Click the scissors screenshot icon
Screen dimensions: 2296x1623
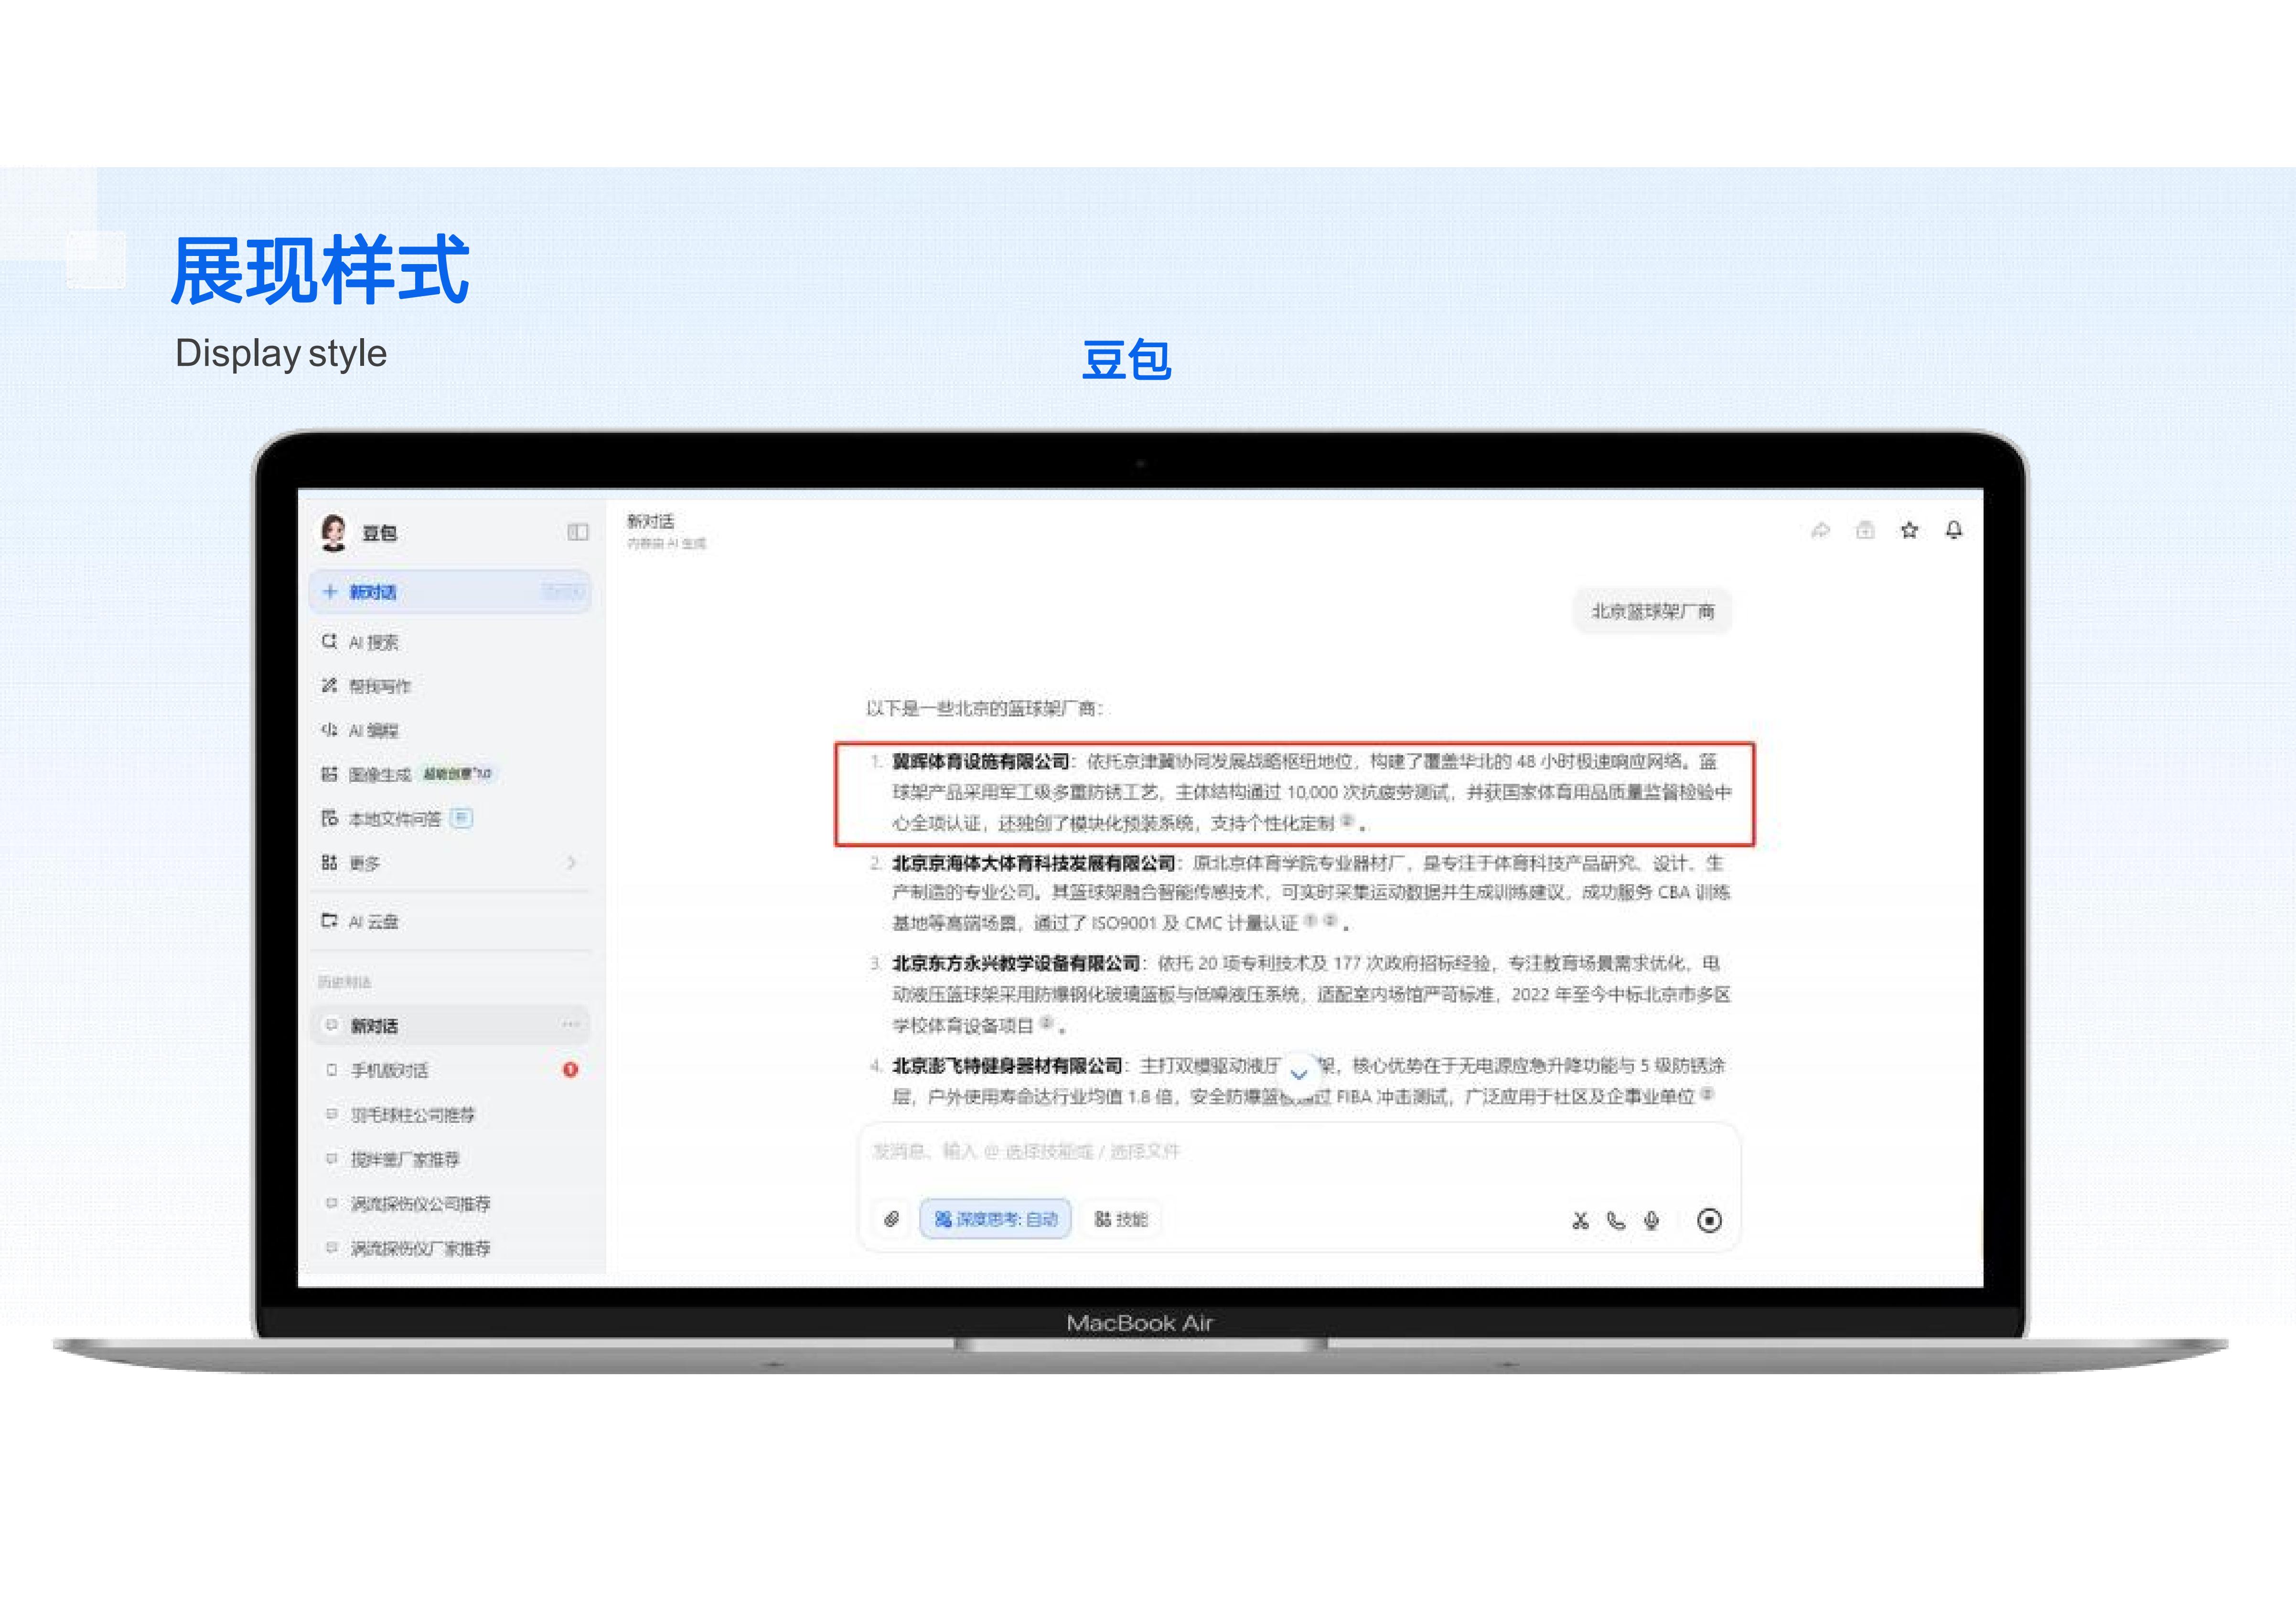[1580, 1220]
